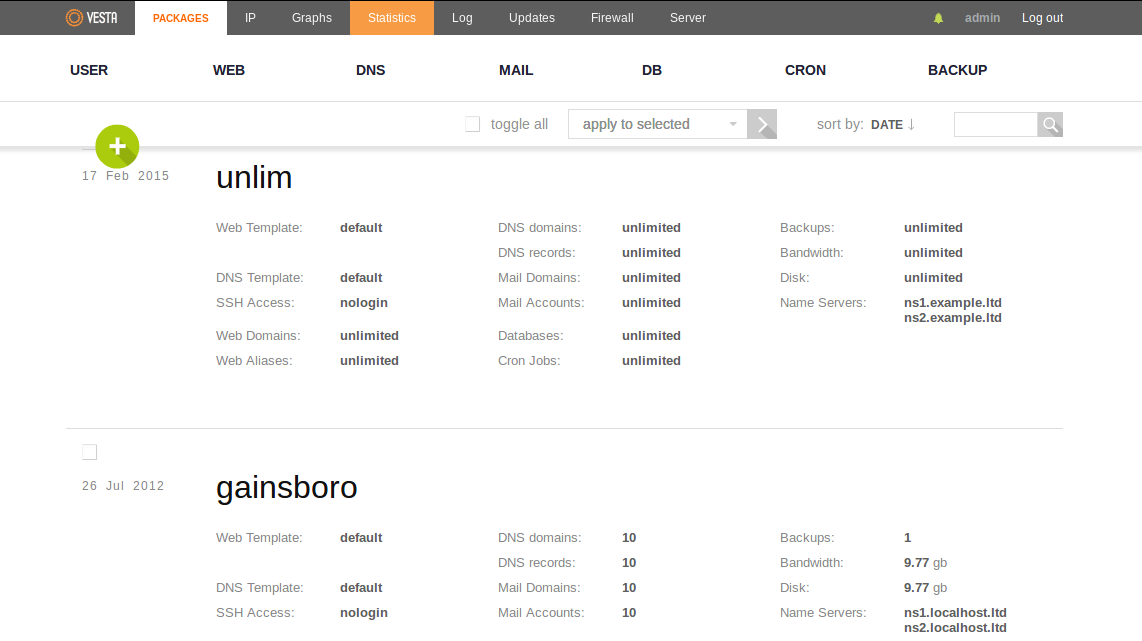Screen dimensions: 1142x641
Task: Click the notification bell icon
Action: tap(938, 18)
